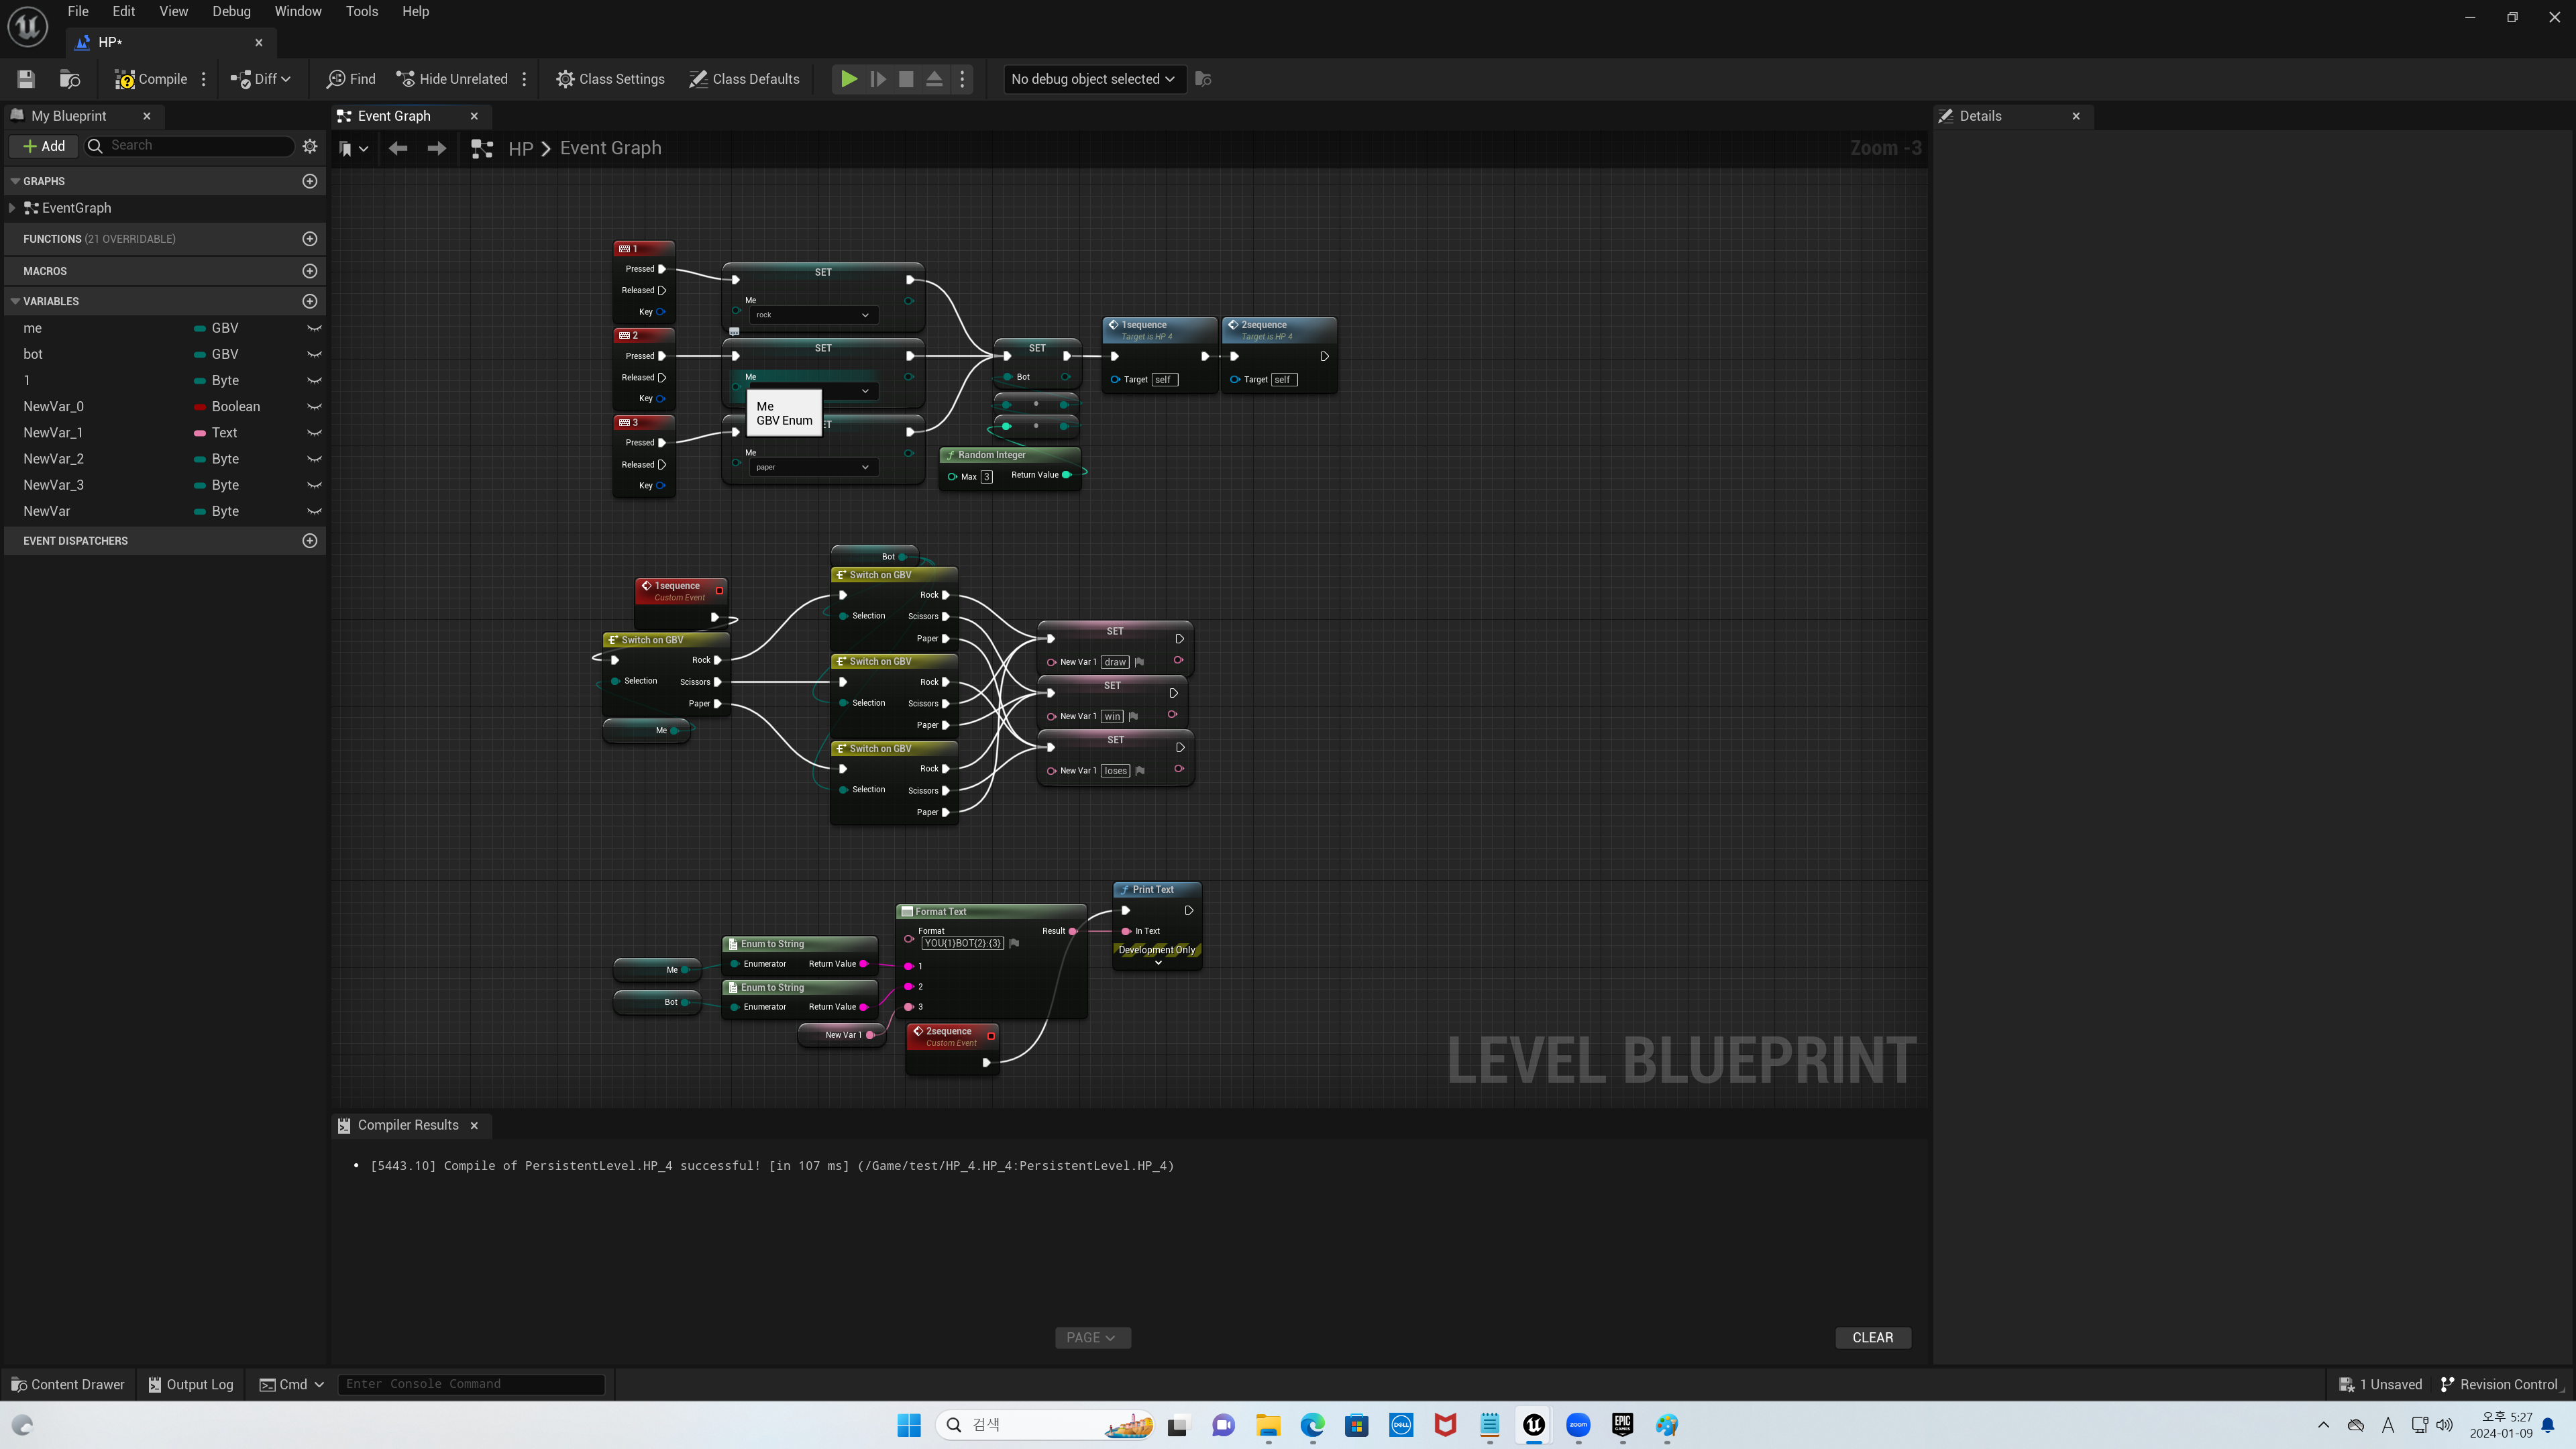2576x1449 pixels.
Task: Open the Tools menu
Action: coord(361,11)
